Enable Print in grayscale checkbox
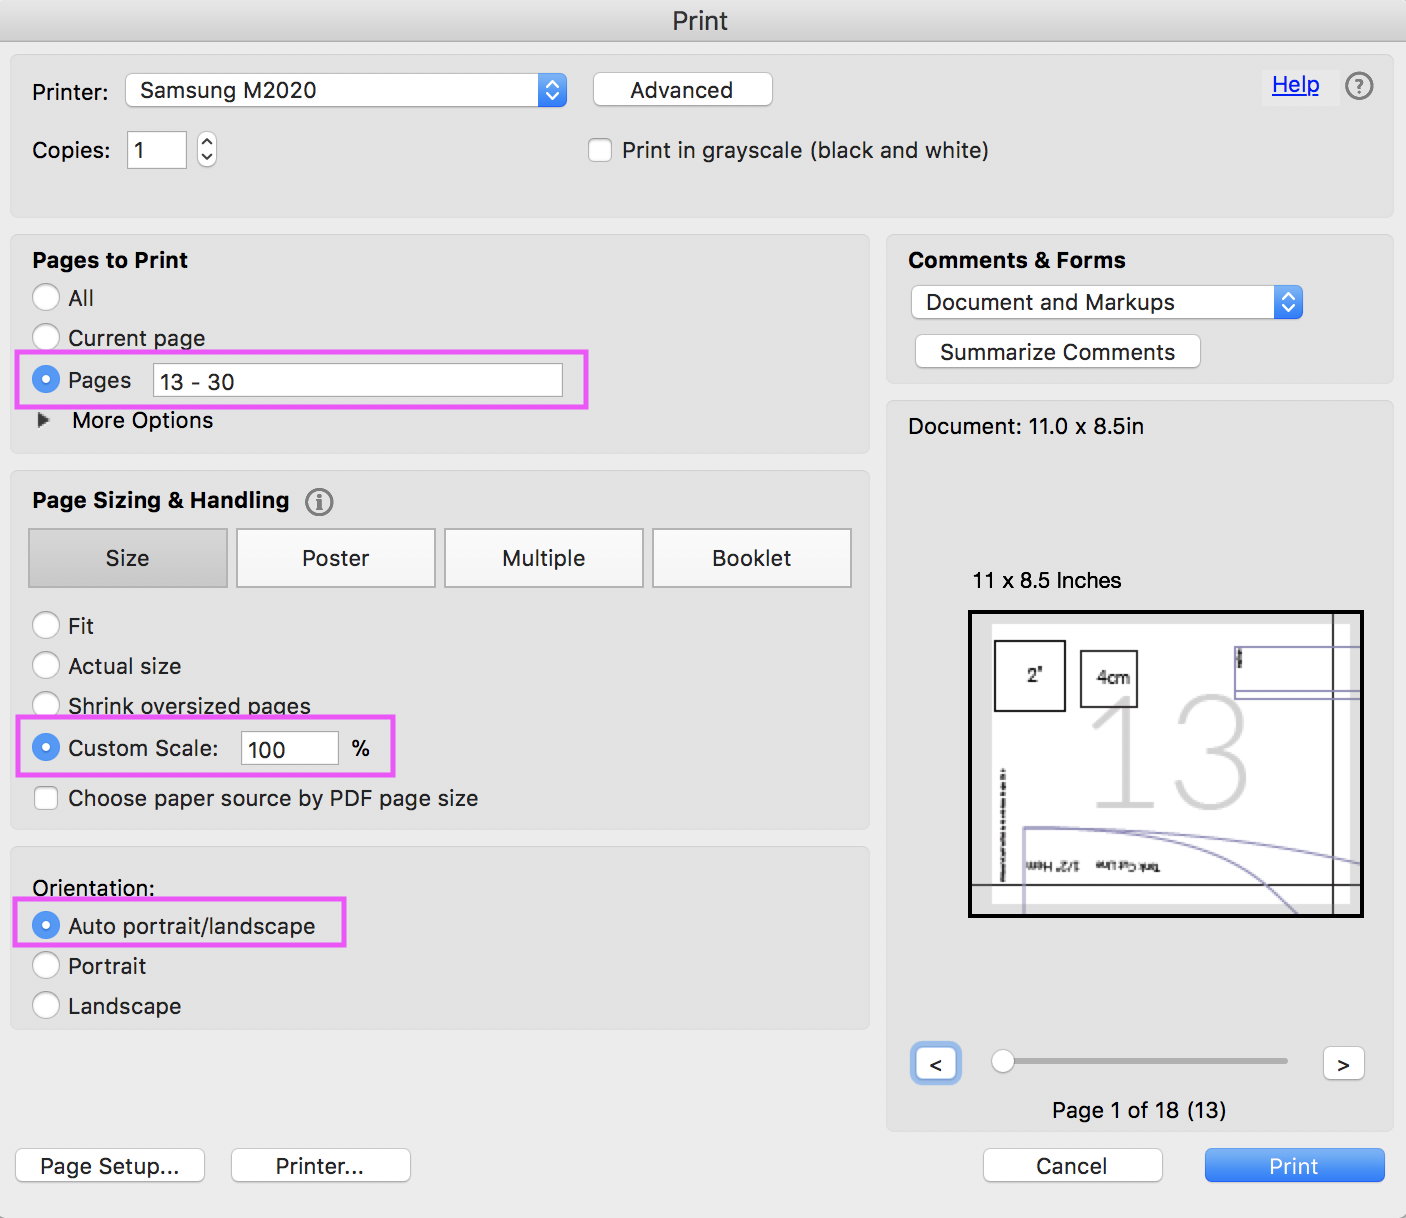 point(600,150)
